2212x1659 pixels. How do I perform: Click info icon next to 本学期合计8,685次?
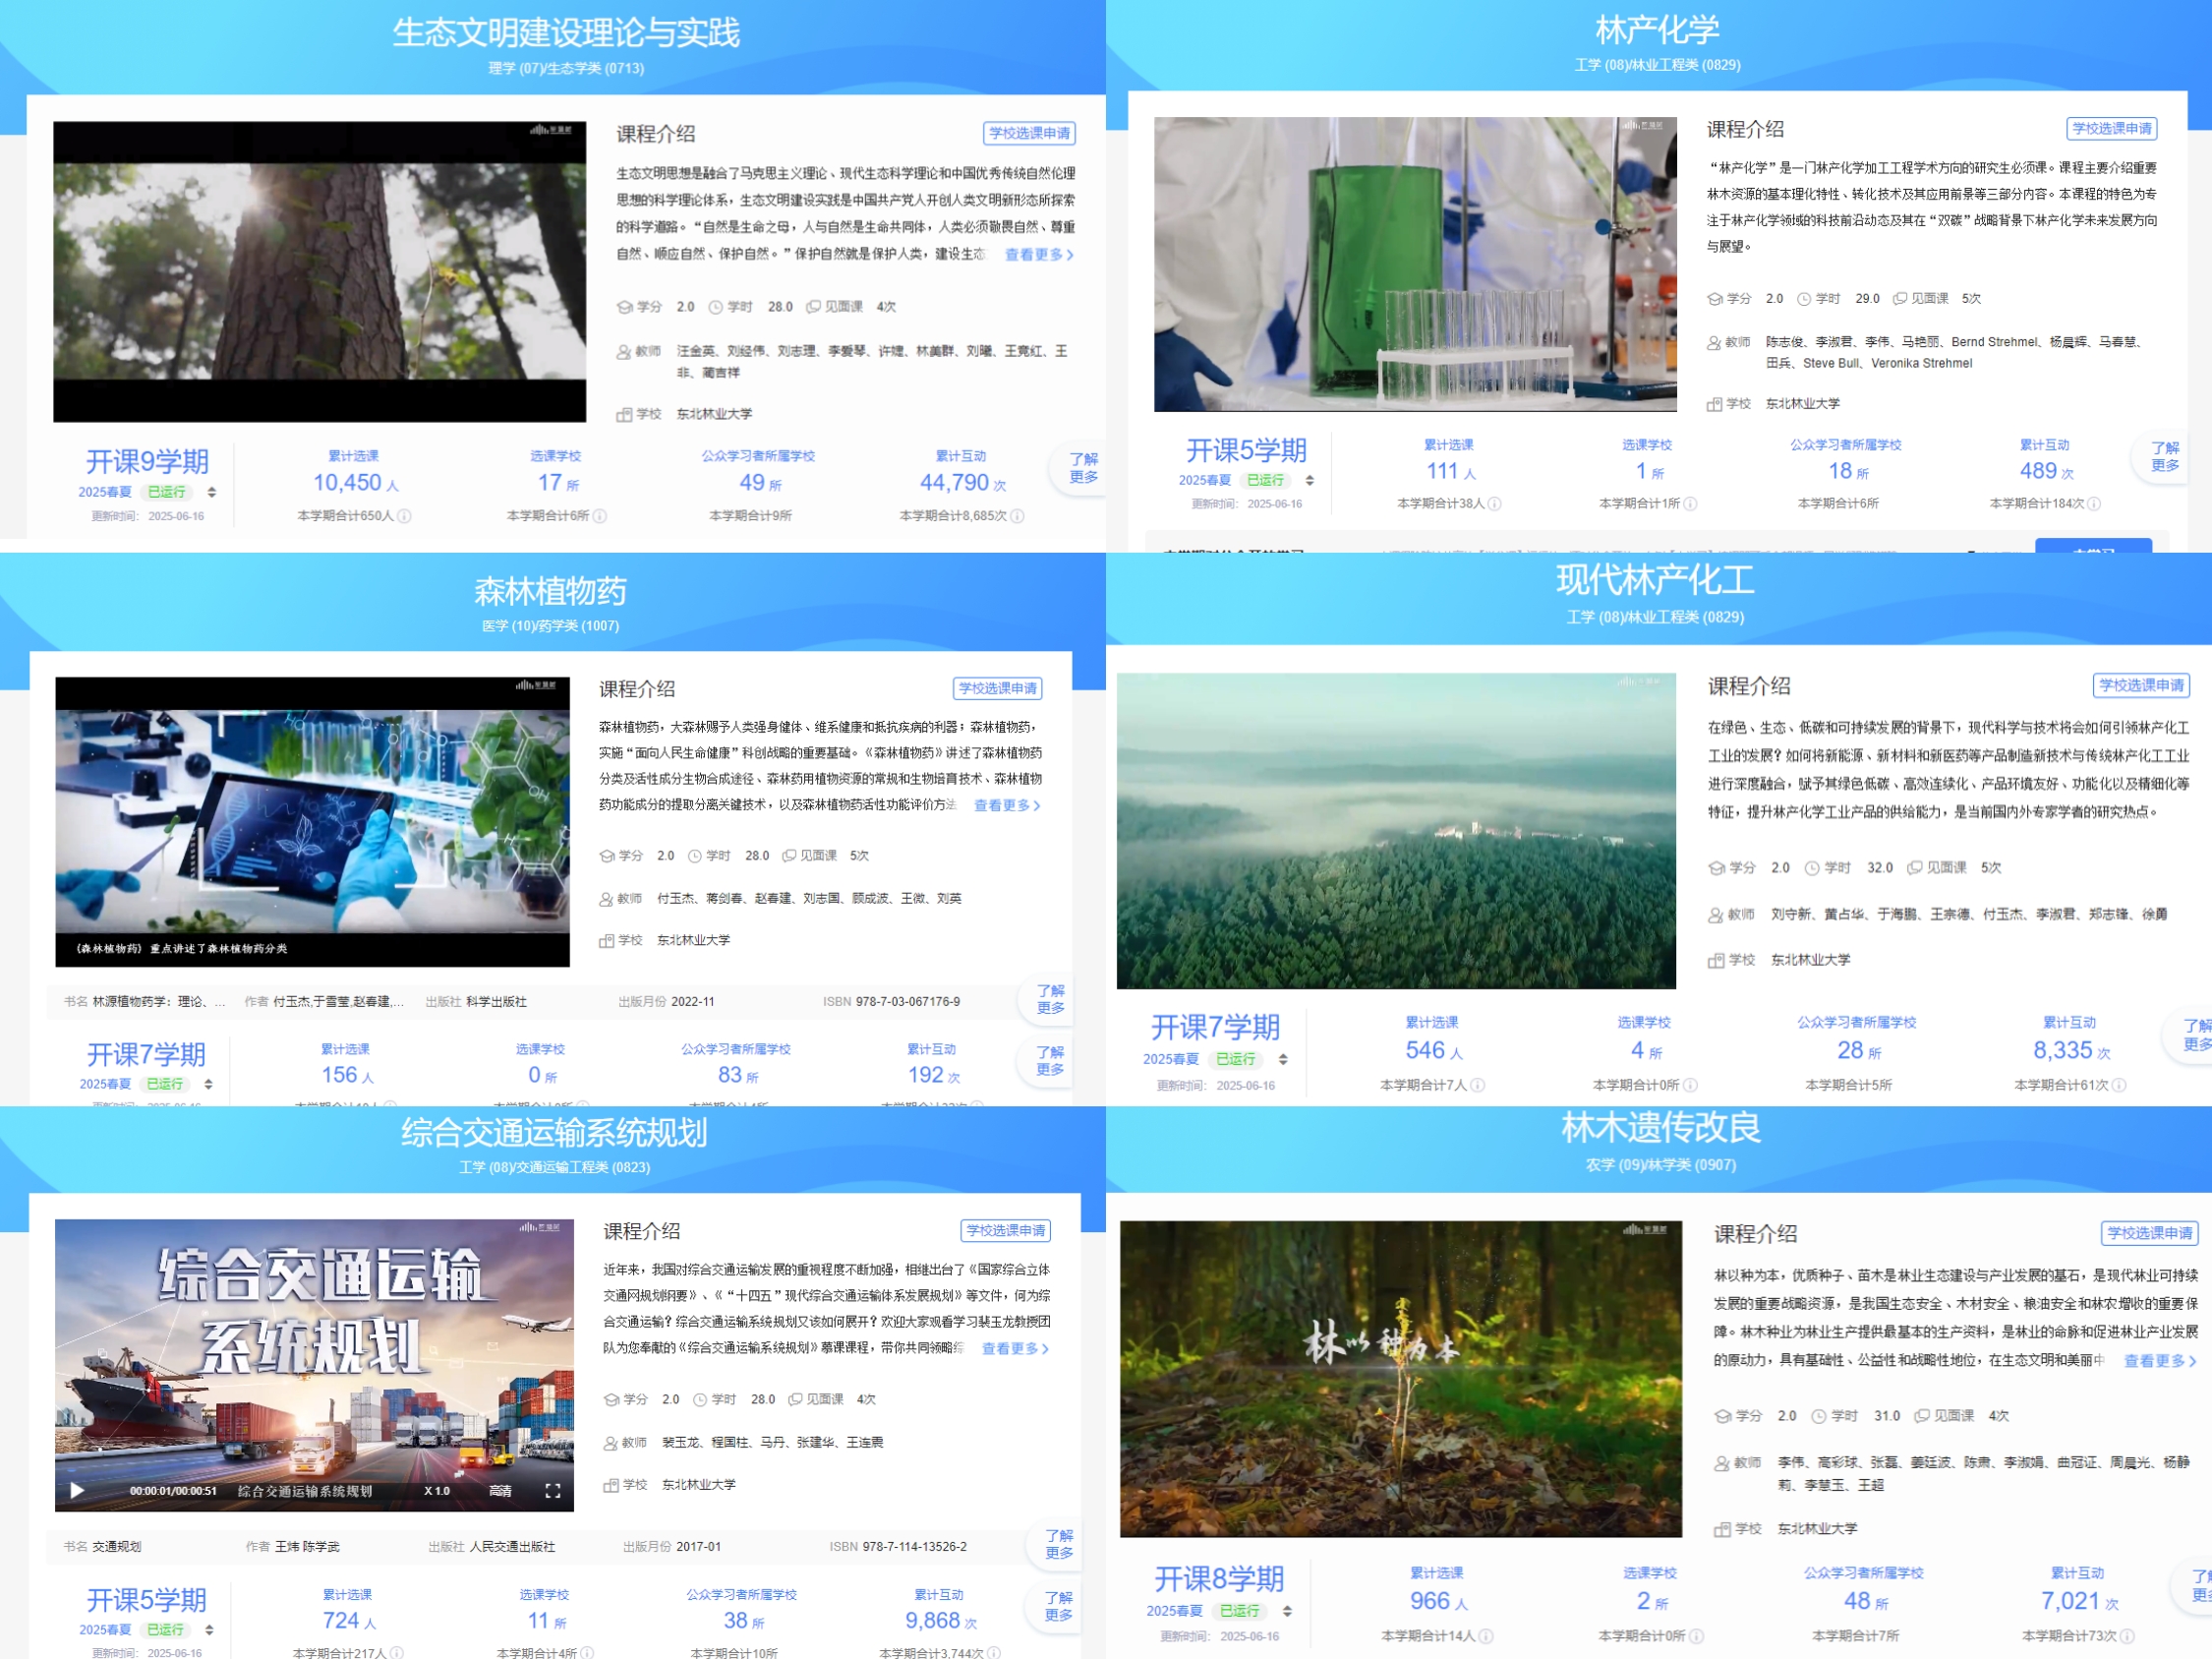1017,516
